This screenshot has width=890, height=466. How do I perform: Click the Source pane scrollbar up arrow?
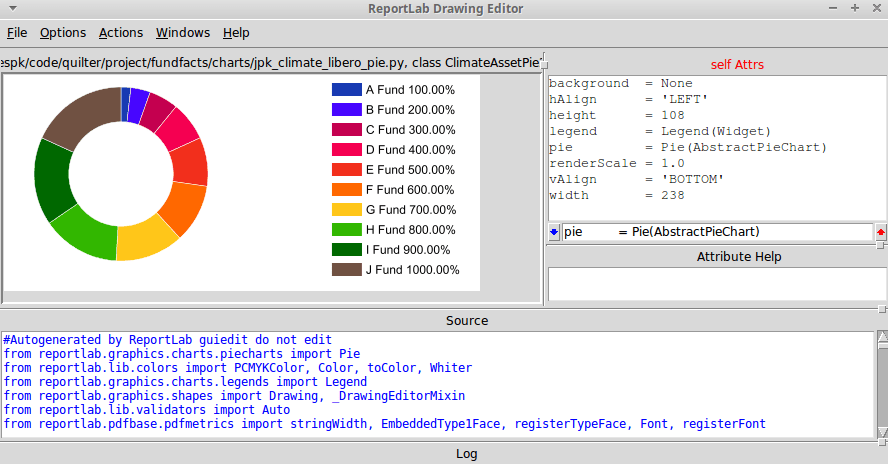(x=883, y=337)
